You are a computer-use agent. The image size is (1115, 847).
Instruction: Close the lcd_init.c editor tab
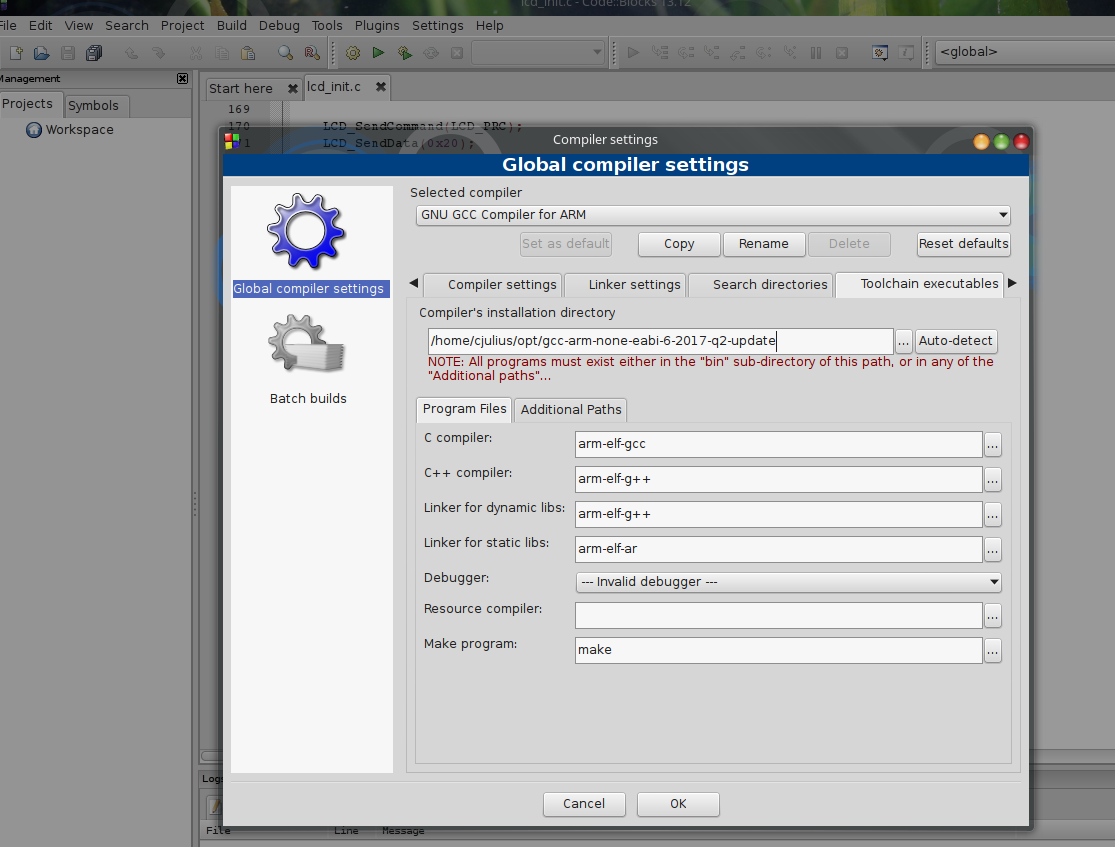381,87
